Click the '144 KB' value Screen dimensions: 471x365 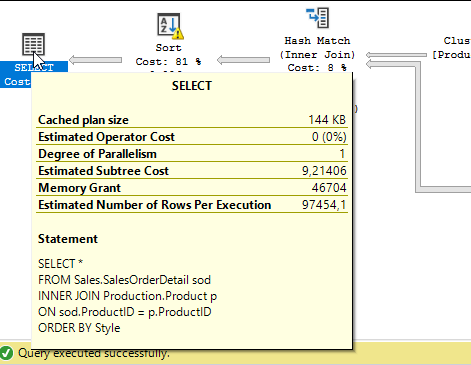pyautogui.click(x=327, y=120)
